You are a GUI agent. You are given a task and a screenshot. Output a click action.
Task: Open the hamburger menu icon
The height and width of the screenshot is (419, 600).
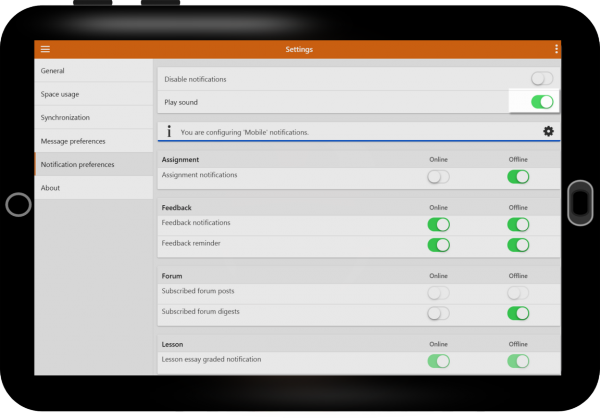coord(45,49)
